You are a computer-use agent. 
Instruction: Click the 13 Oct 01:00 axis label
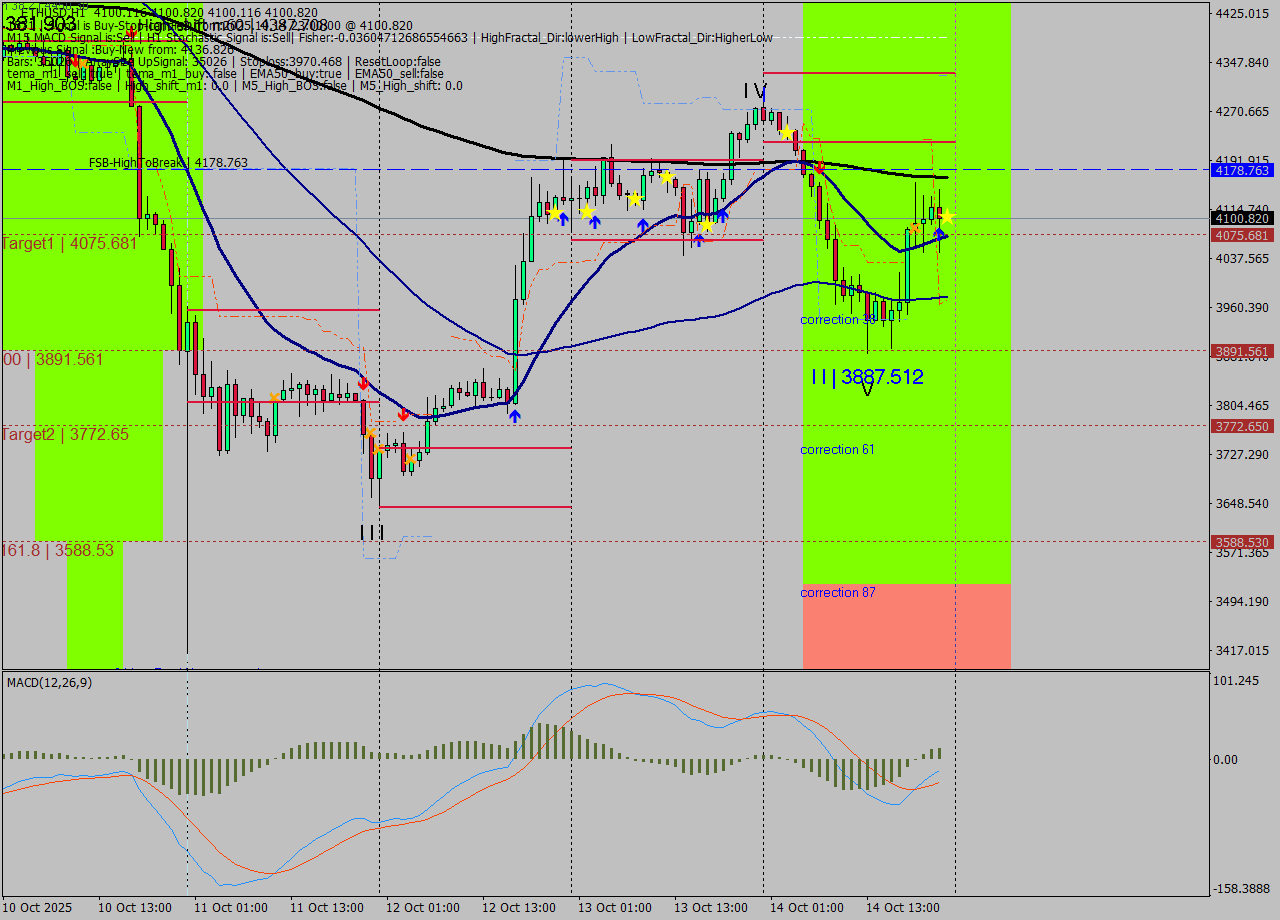tap(613, 908)
